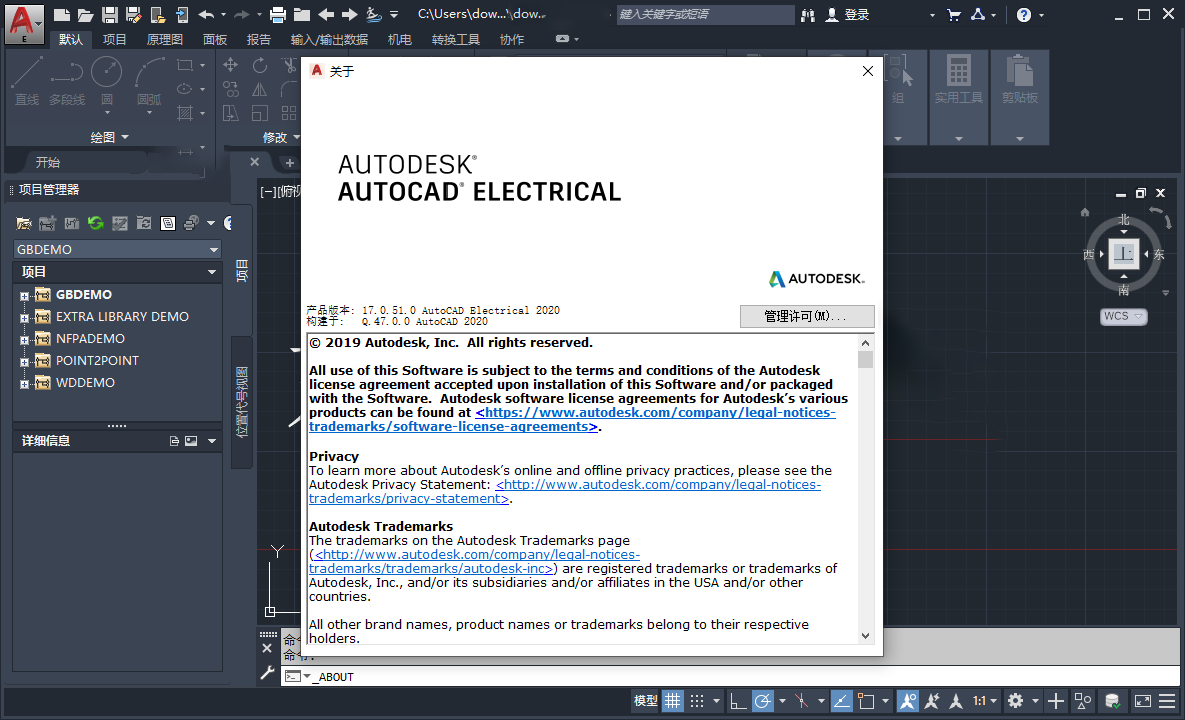This screenshot has height=720, width=1185.
Task: Collapse the Details (详细信息) section arrow
Action: click(212, 441)
